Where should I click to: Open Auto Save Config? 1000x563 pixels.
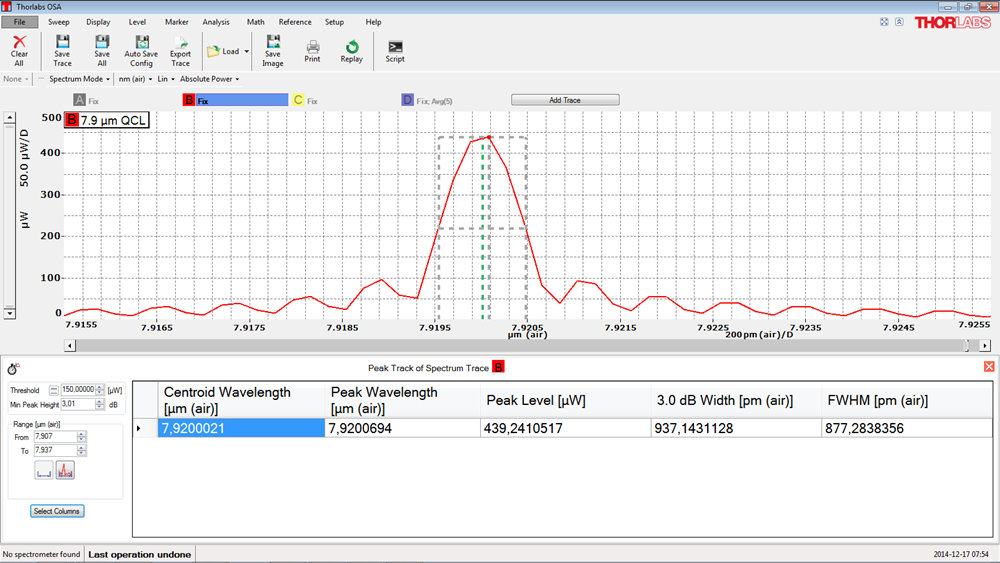pyautogui.click(x=142, y=42)
